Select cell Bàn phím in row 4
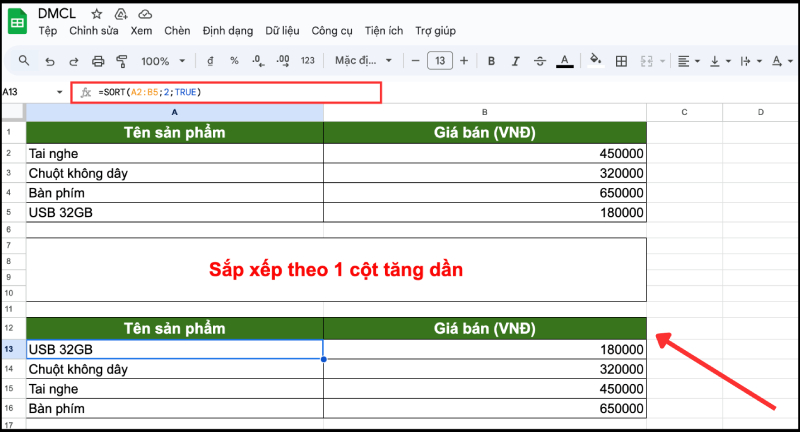 [174, 193]
